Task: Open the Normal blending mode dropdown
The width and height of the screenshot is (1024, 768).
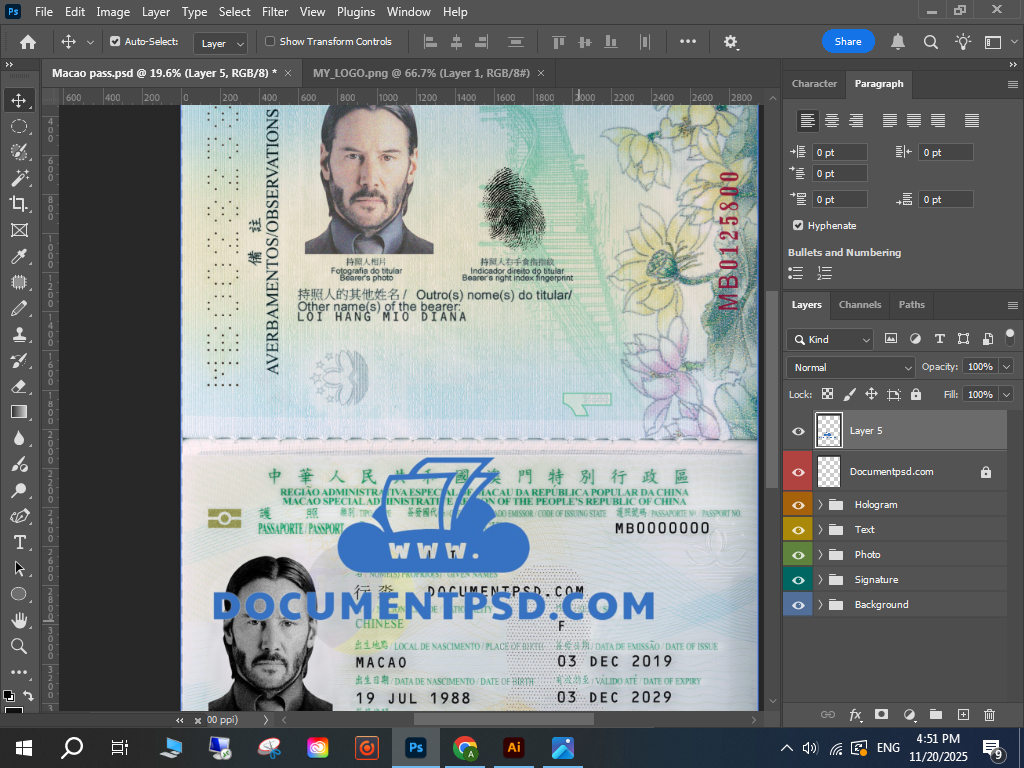Action: click(850, 367)
